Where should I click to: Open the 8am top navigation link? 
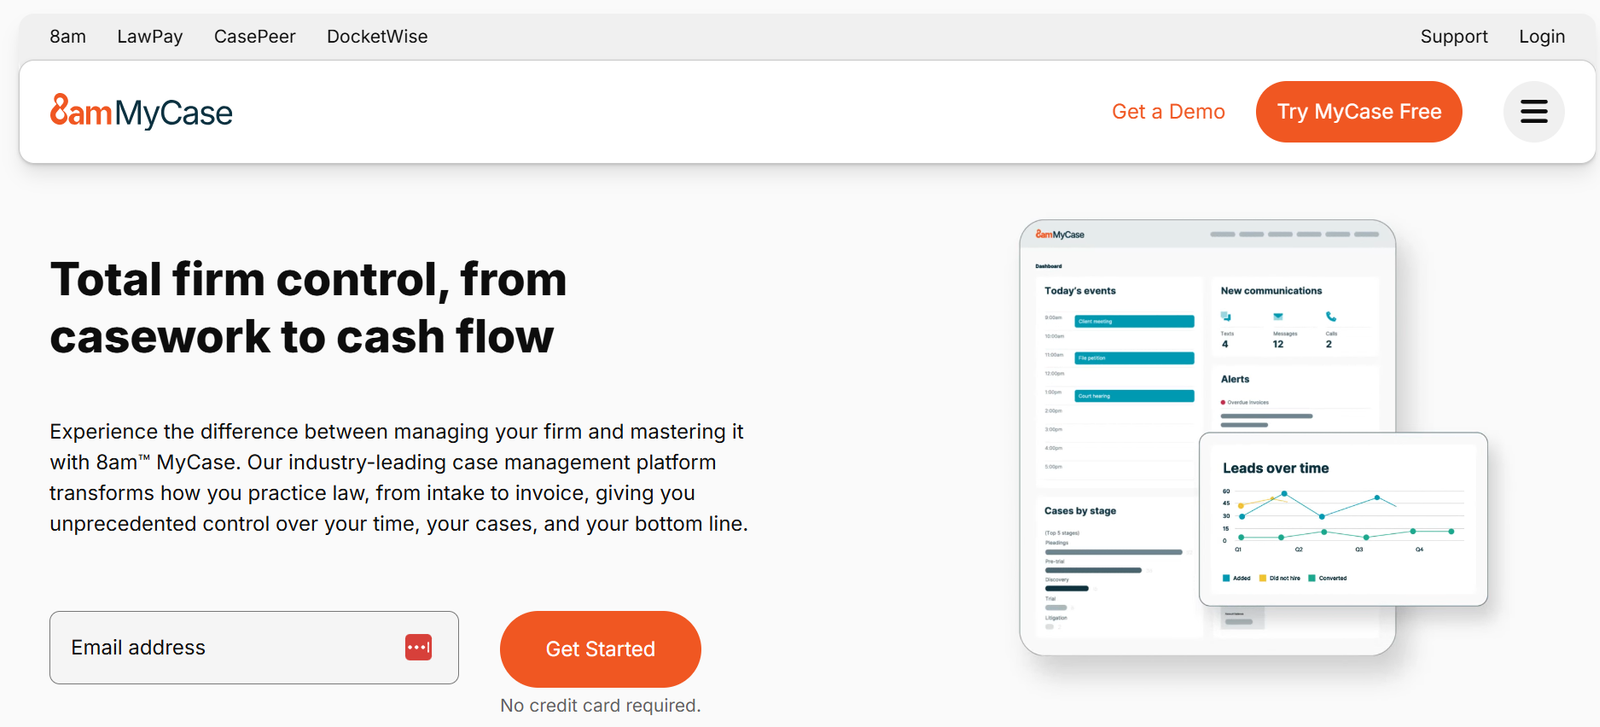coord(68,37)
